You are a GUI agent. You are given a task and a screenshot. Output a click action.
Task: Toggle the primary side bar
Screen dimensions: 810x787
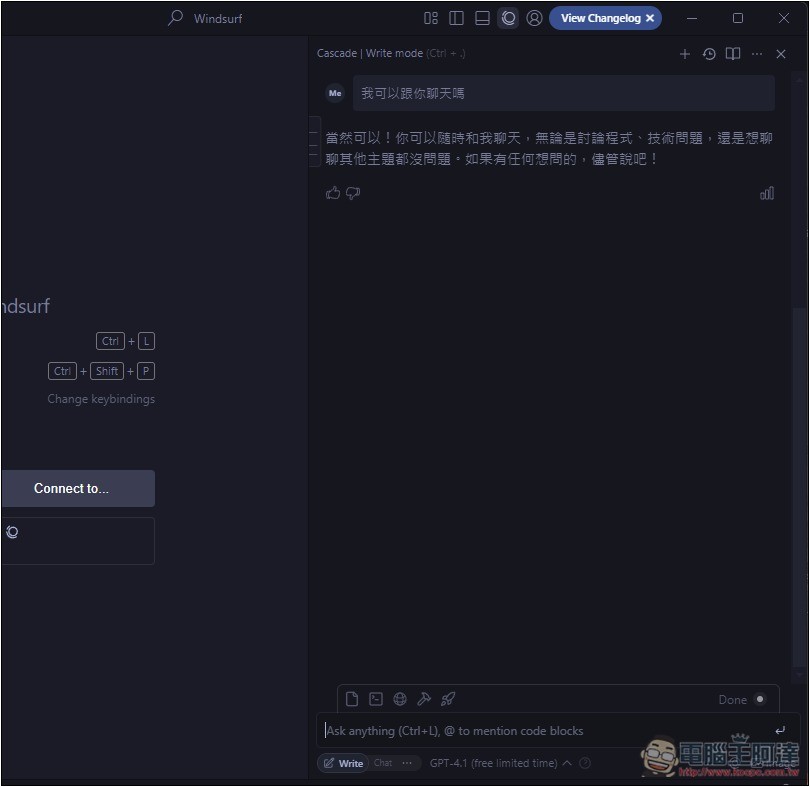click(457, 18)
